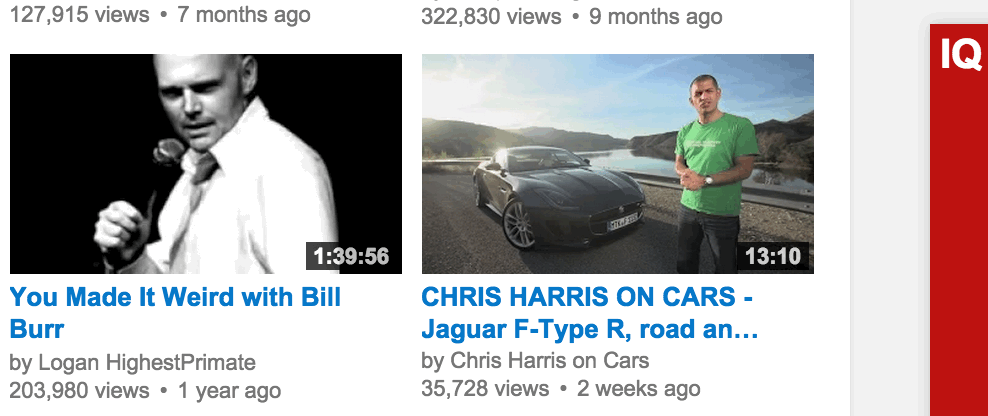Click the green-shirted man in the thumbnail

tap(714, 173)
